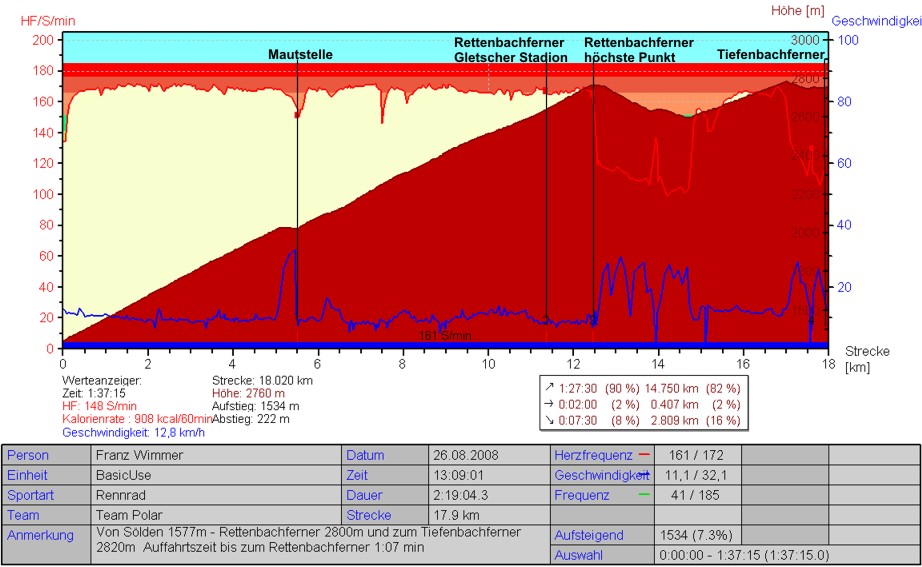This screenshot has width=922, height=567.
Task: Click the Strecke [km] axis title
Action: click(x=866, y=359)
